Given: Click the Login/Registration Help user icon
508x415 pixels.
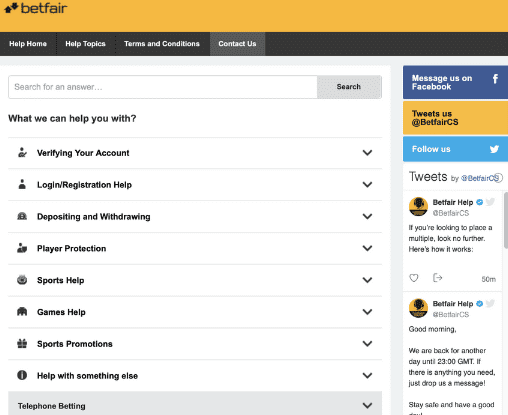Looking at the screenshot, I should tap(22, 184).
